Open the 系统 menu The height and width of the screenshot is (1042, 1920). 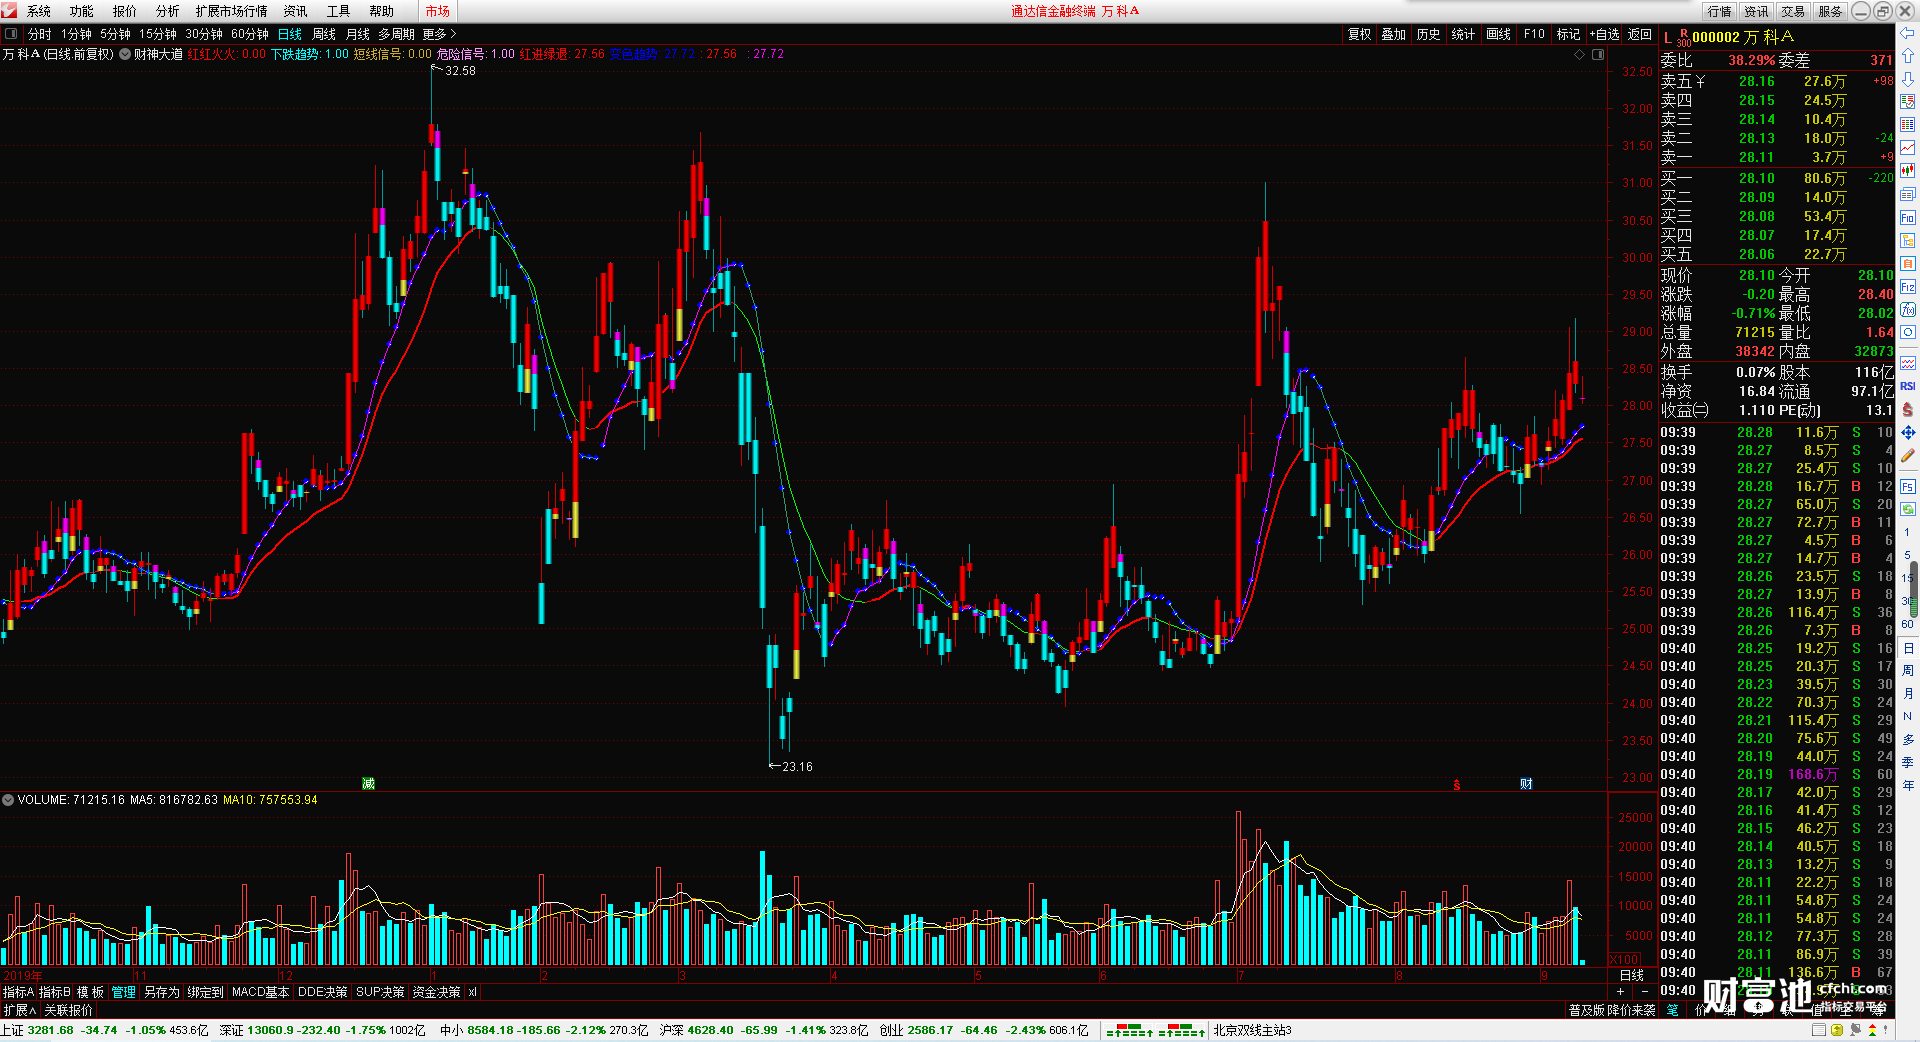pos(39,11)
